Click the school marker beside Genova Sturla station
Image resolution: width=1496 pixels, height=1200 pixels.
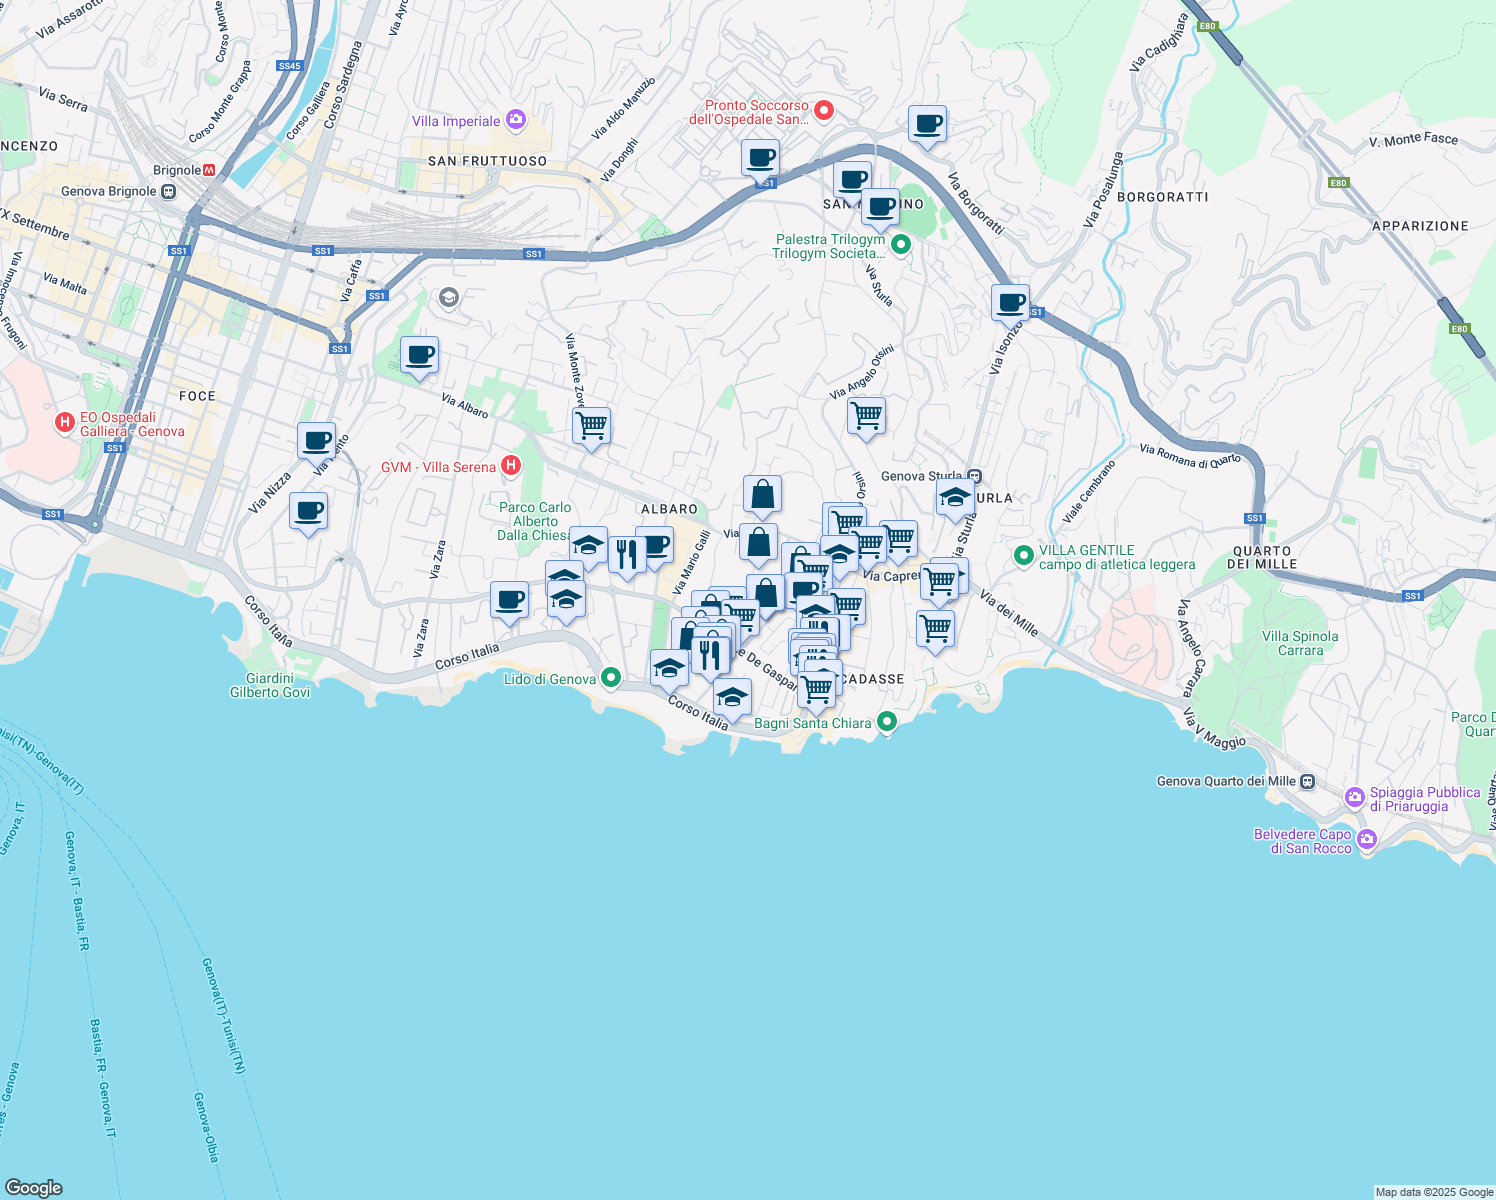coord(955,497)
